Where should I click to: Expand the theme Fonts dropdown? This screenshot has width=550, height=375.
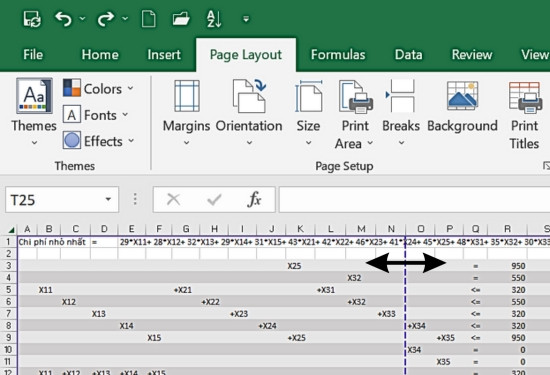pyautogui.click(x=96, y=115)
